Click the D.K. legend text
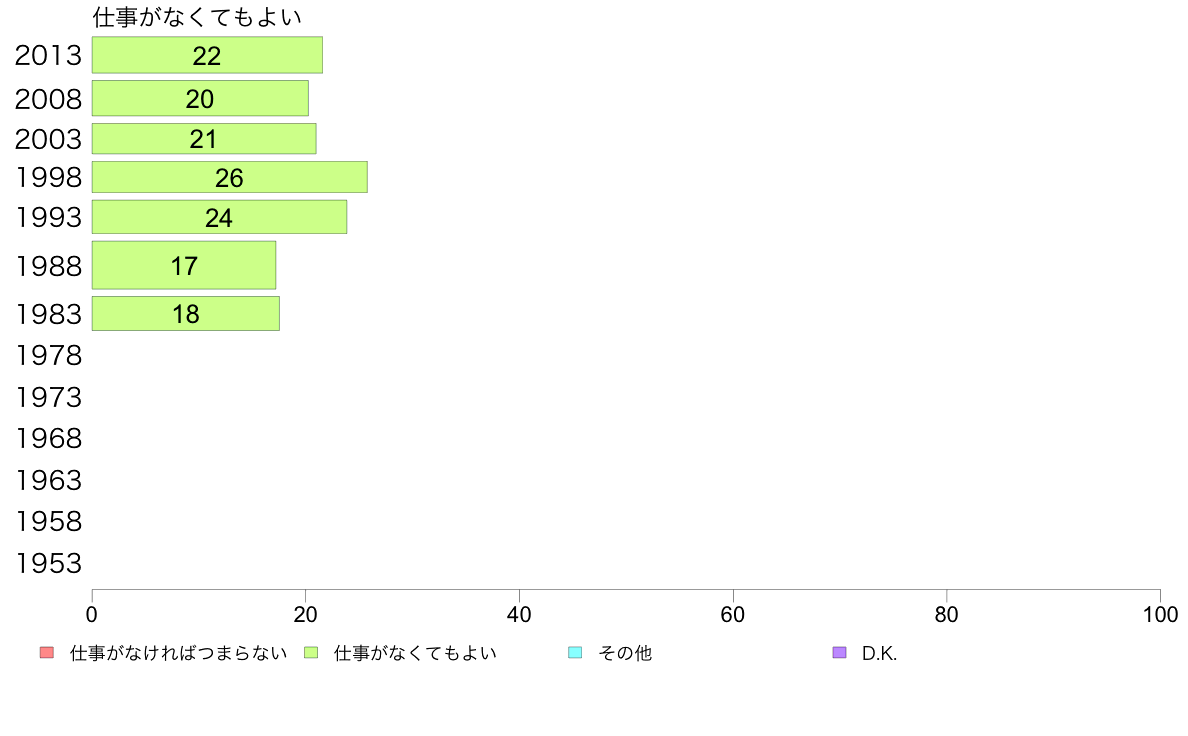The height and width of the screenshot is (736, 1188). (x=880, y=653)
